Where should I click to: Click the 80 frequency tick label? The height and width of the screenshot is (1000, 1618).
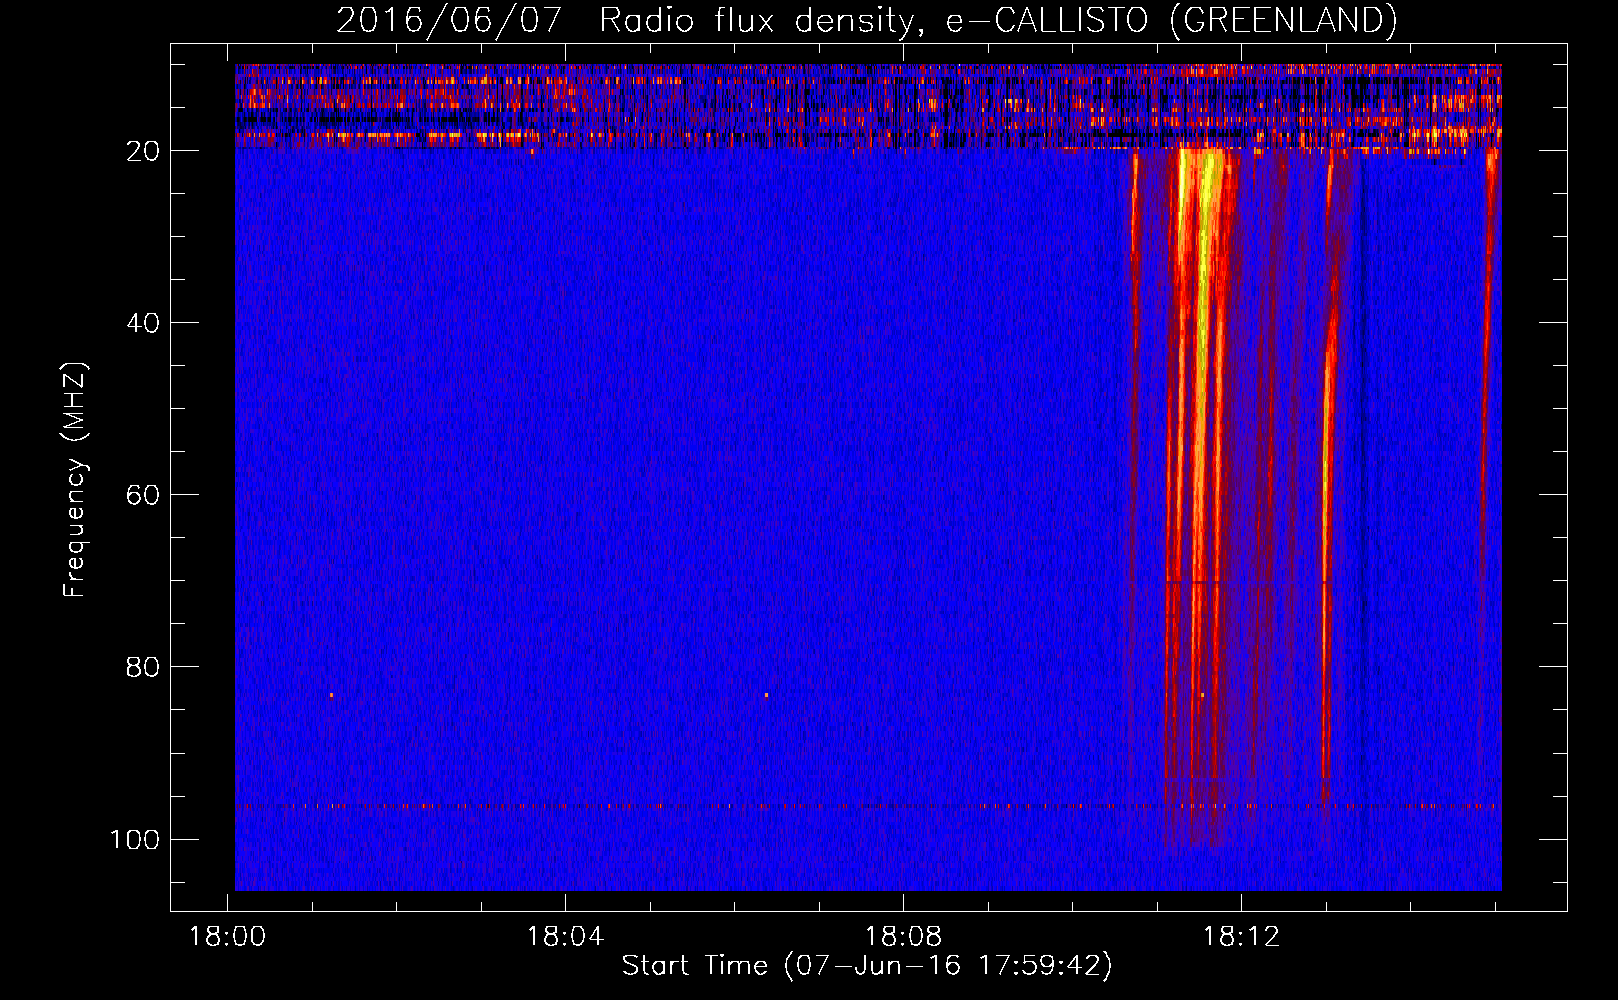tap(143, 667)
